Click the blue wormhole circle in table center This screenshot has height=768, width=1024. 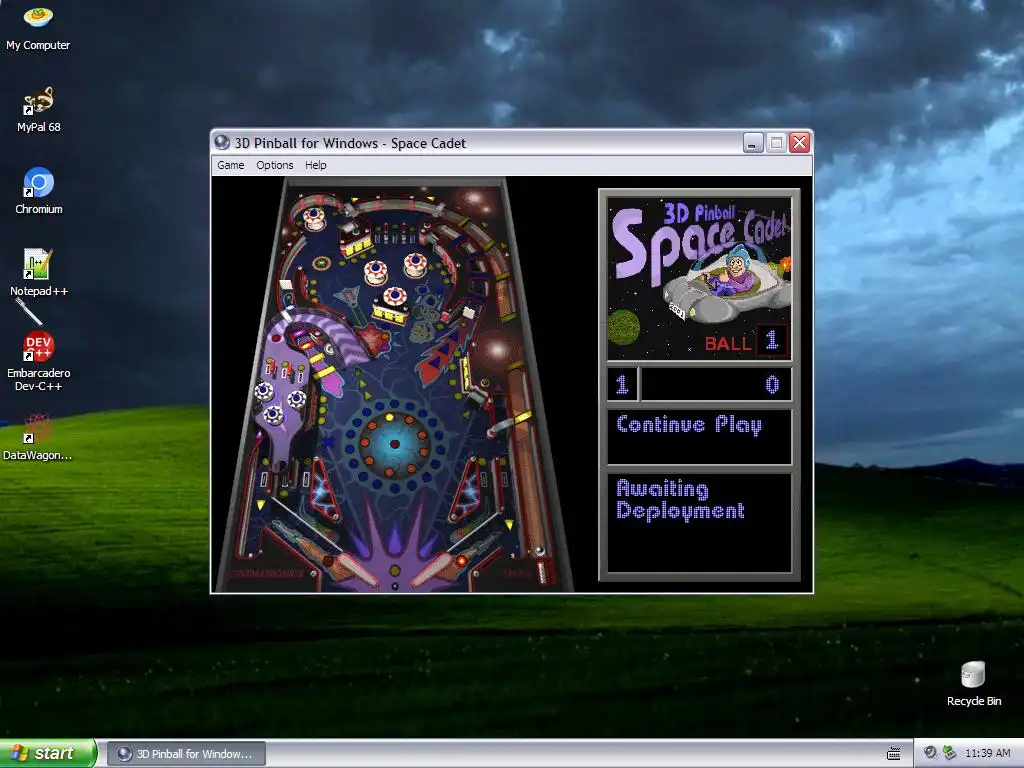point(394,443)
